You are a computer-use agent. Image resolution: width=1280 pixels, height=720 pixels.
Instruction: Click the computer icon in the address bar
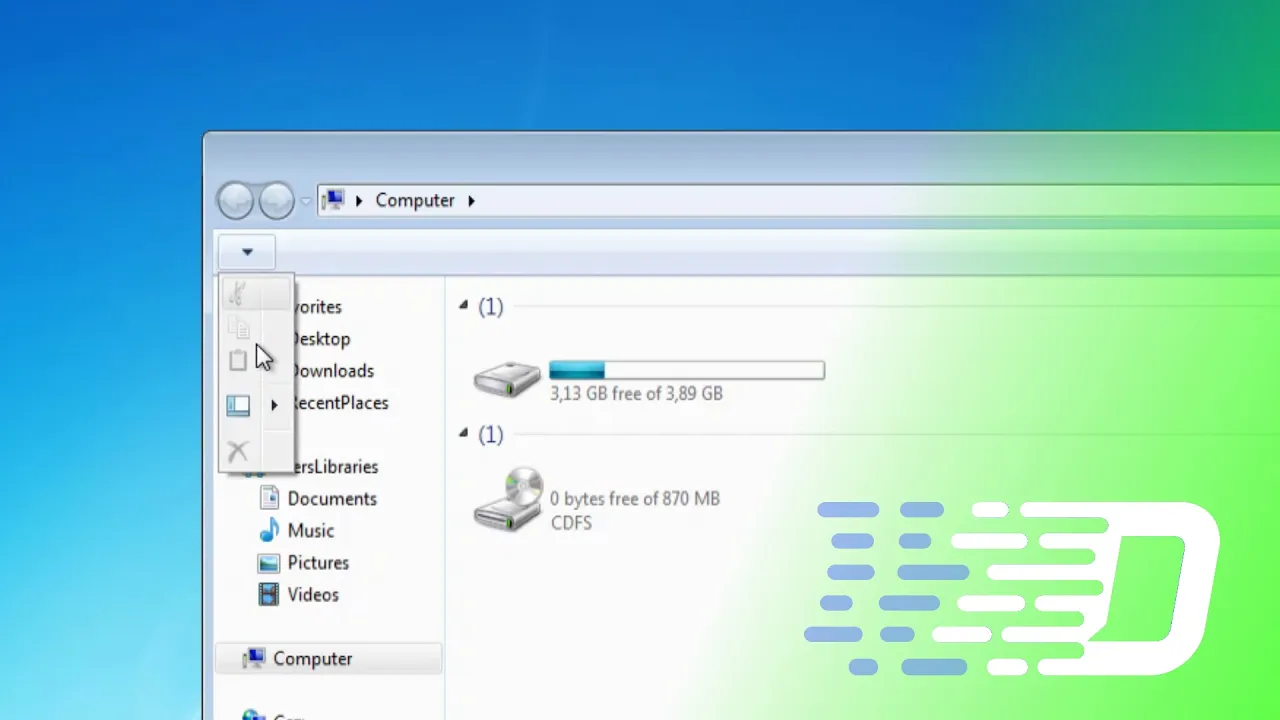coord(334,200)
